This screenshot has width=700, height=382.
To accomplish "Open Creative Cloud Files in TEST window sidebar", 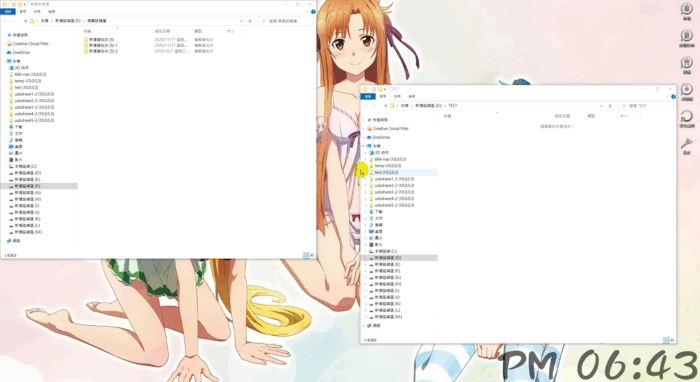I will [x=388, y=129].
